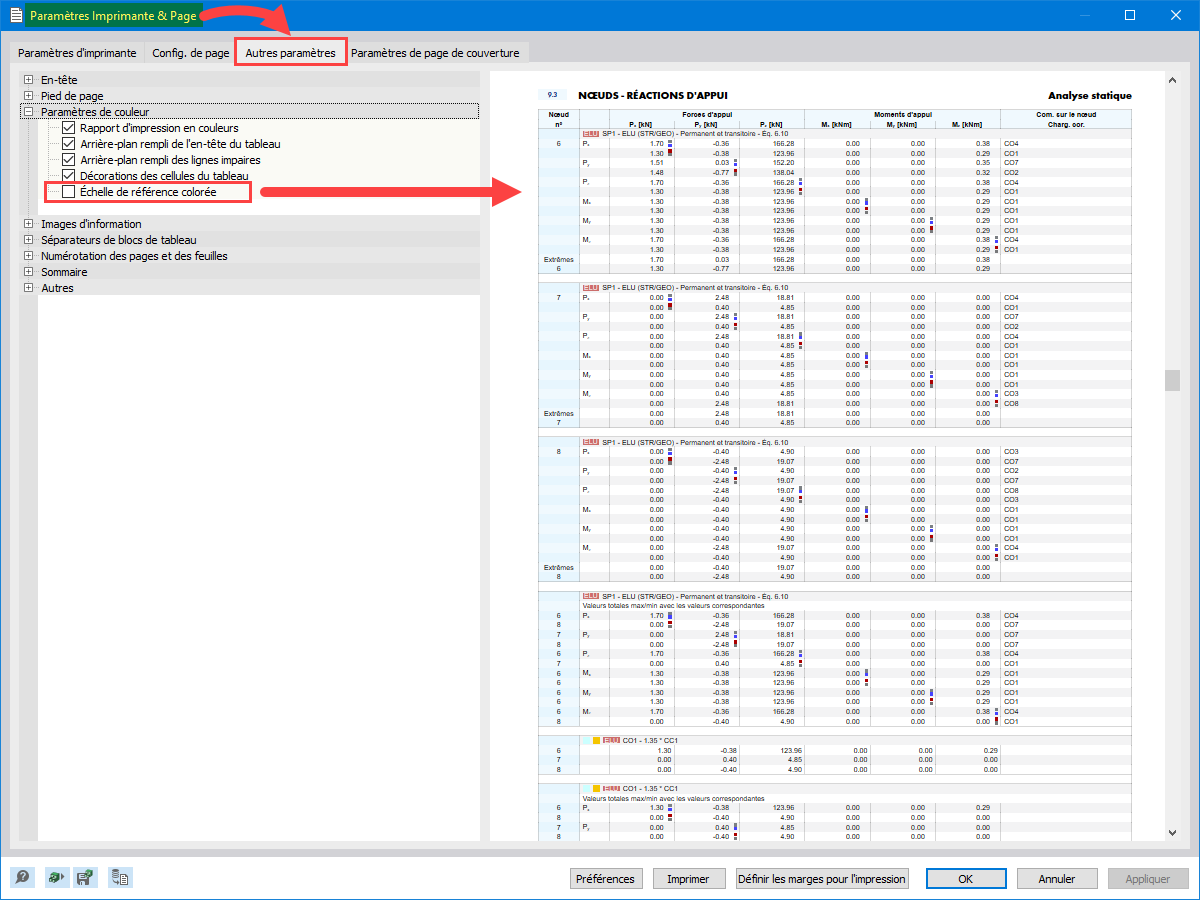1200x900 pixels.
Task: Click the 'Imprimer' button
Action: (x=688, y=879)
